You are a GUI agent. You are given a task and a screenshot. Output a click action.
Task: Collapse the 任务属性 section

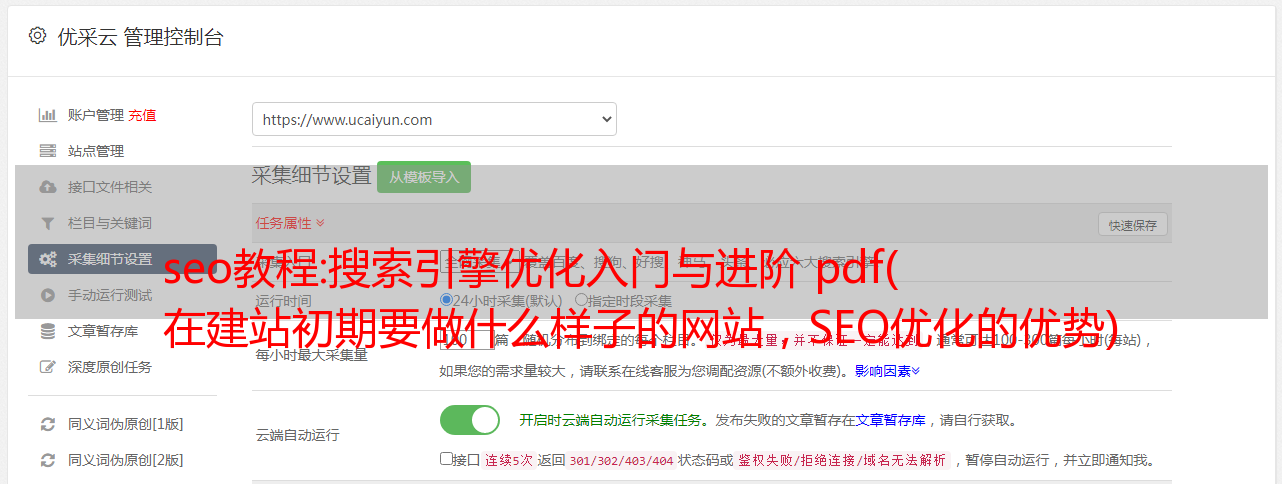290,223
